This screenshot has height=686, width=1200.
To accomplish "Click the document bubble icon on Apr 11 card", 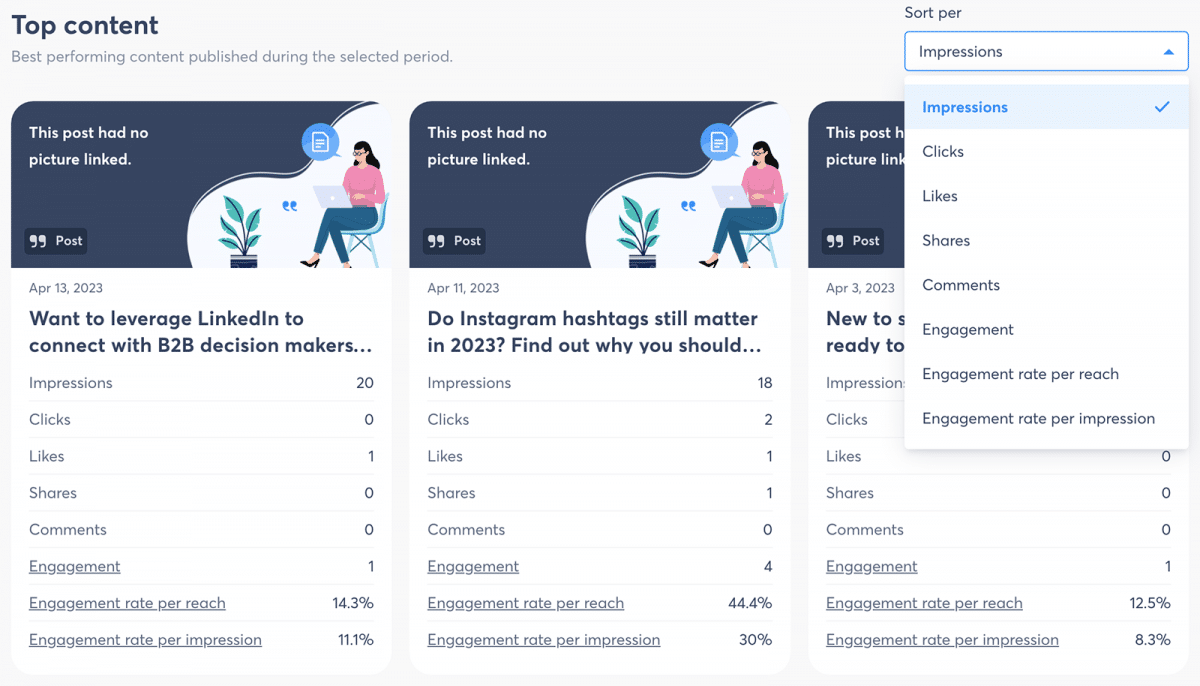I will [719, 142].
